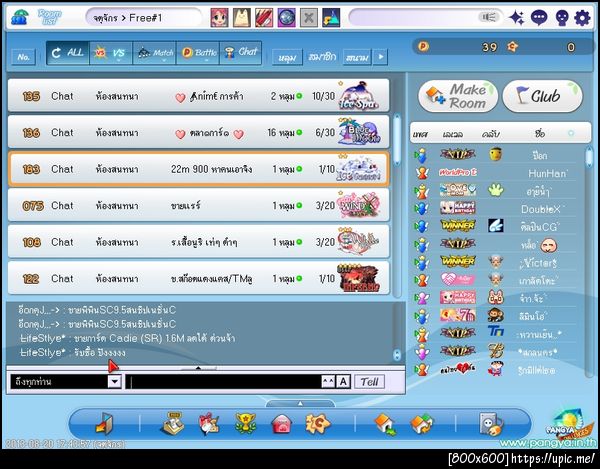Open the VS room filter tab
This screenshot has height=469, width=600.
pyautogui.click(x=111, y=53)
